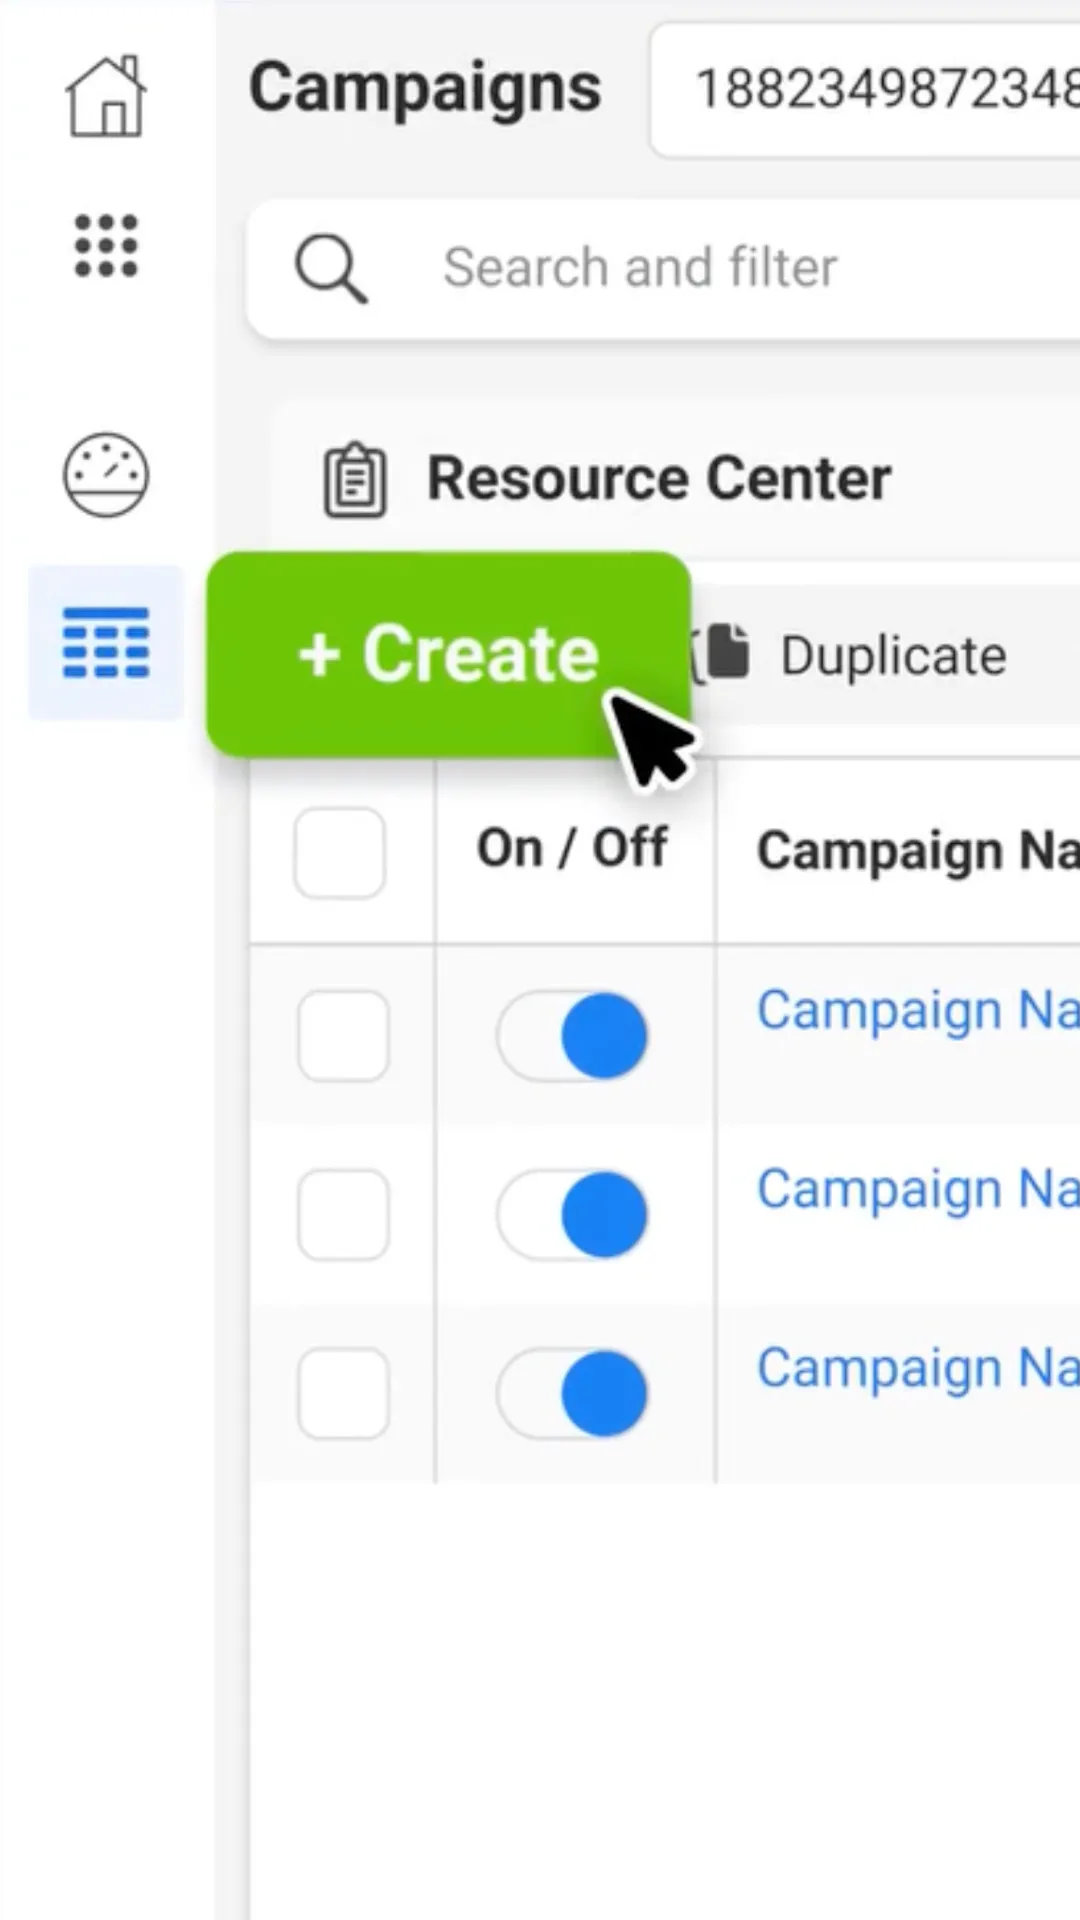The width and height of the screenshot is (1080, 1920).
Task: Turn off the third campaign toggle
Action: tap(573, 1394)
